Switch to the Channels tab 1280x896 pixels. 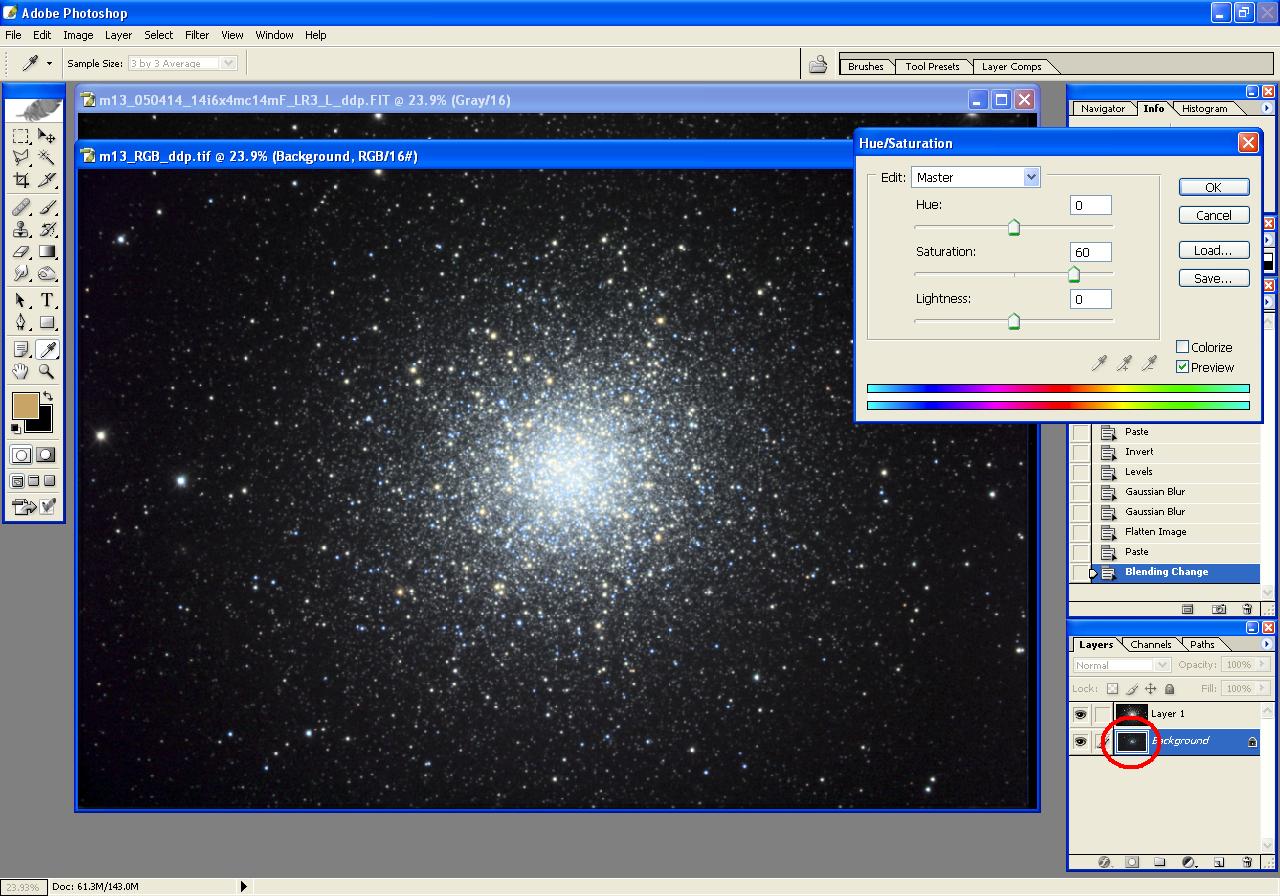tap(1150, 645)
